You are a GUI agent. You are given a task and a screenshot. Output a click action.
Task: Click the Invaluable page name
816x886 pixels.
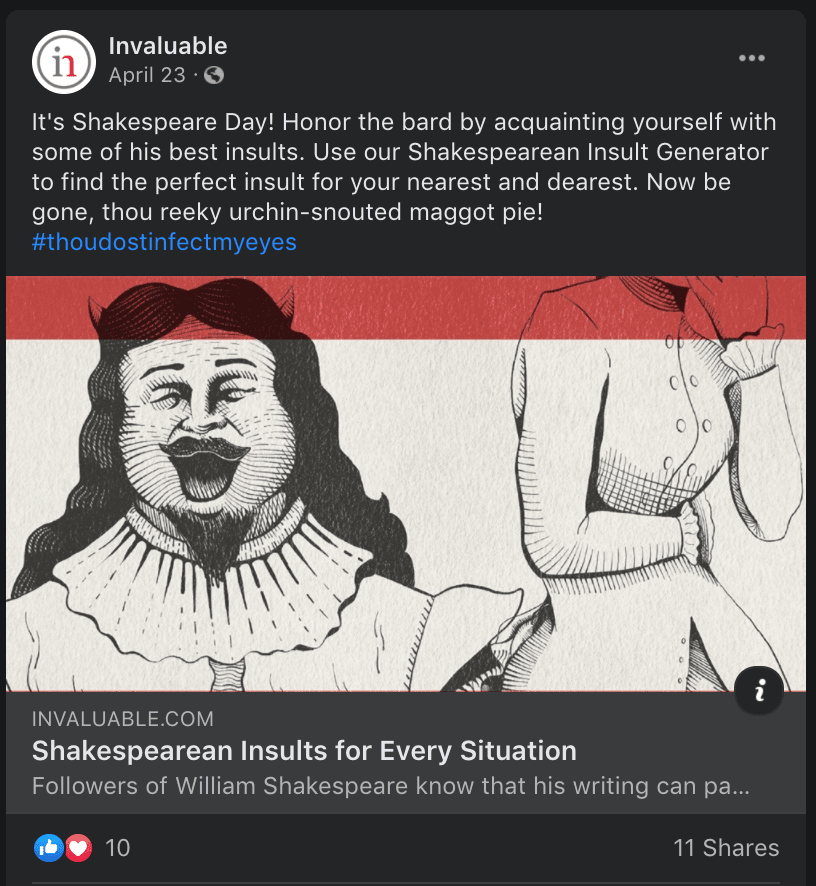tap(168, 46)
